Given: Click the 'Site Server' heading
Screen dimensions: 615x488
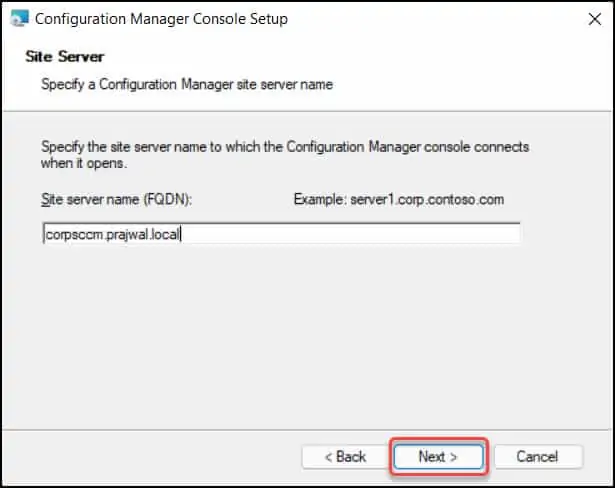Looking at the screenshot, I should pyautogui.click(x=65, y=57).
